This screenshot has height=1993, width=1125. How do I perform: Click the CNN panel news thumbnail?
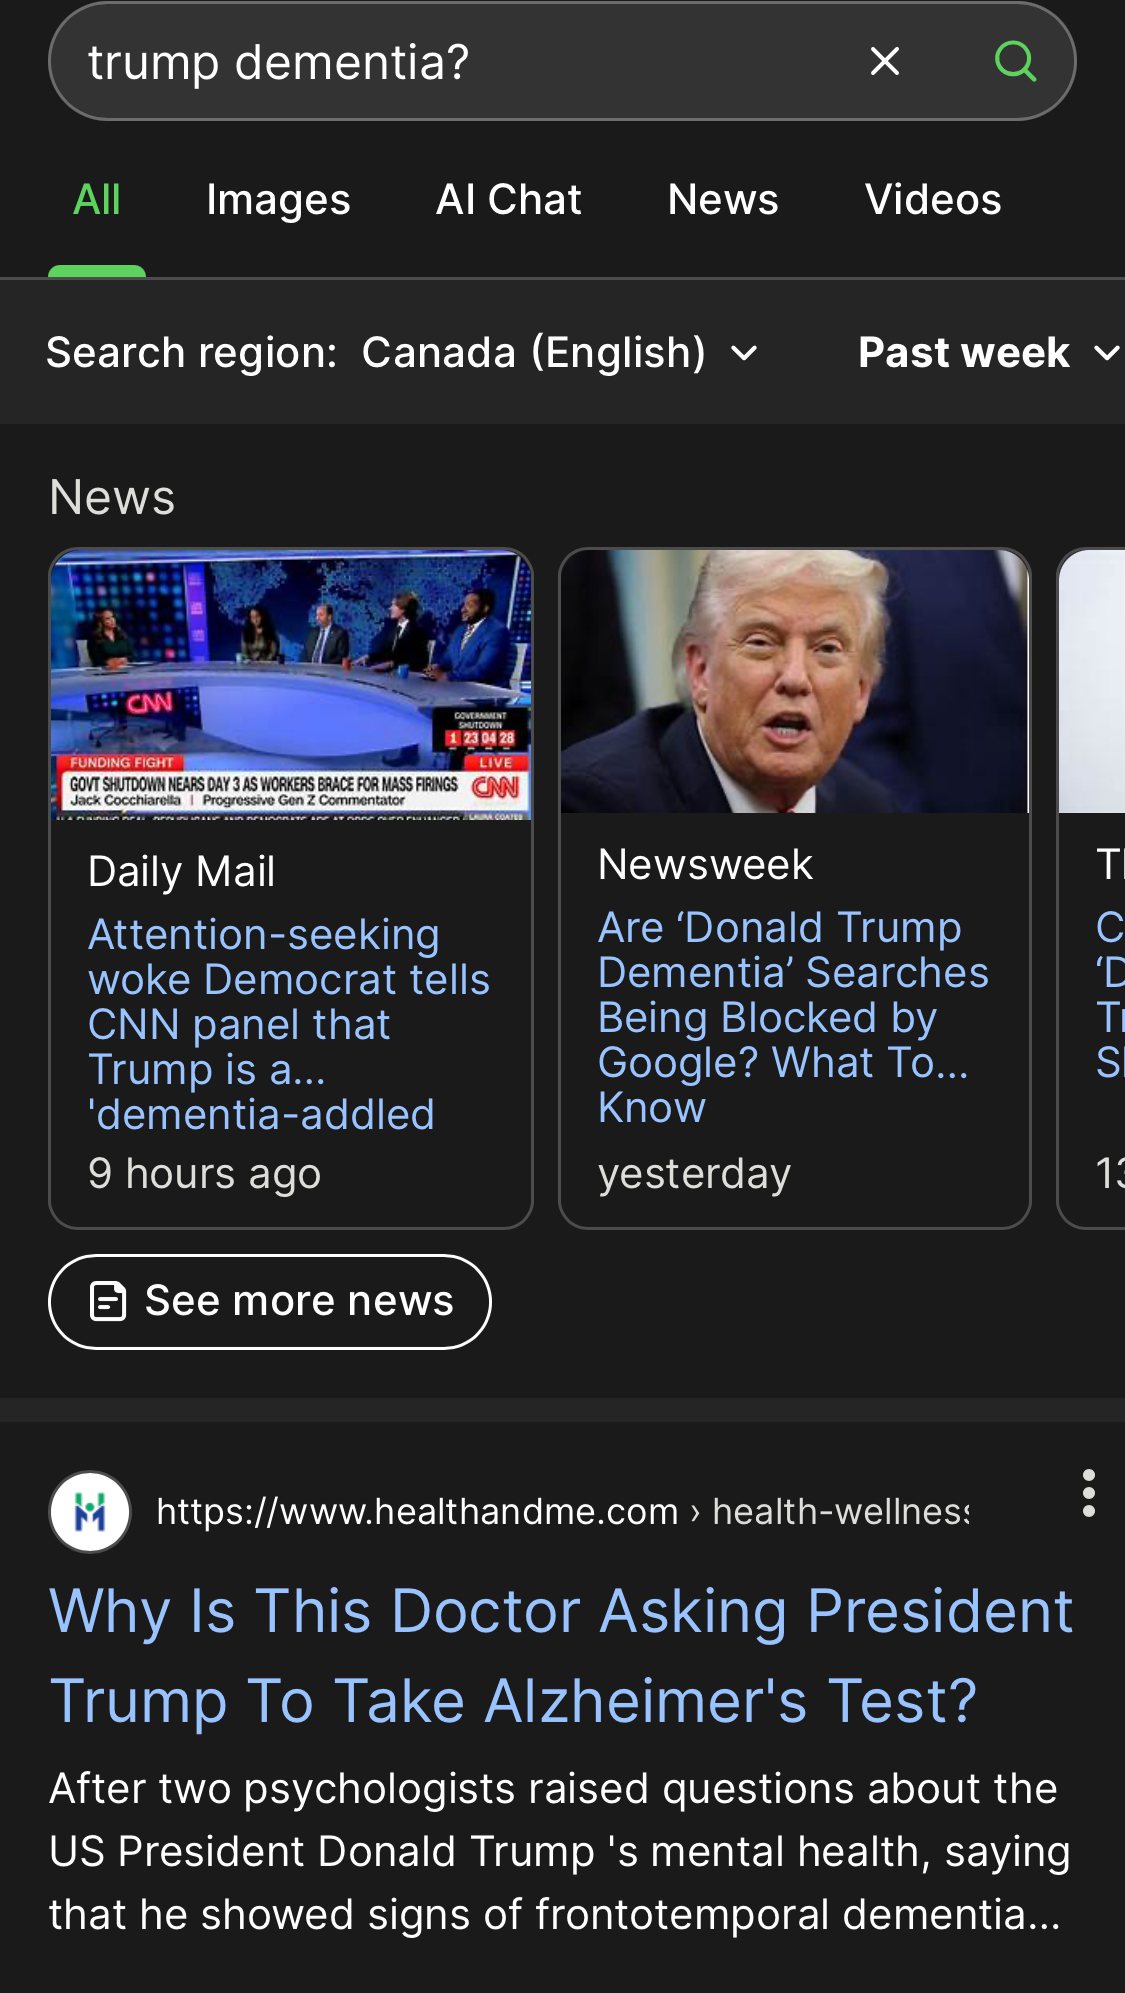click(291, 684)
